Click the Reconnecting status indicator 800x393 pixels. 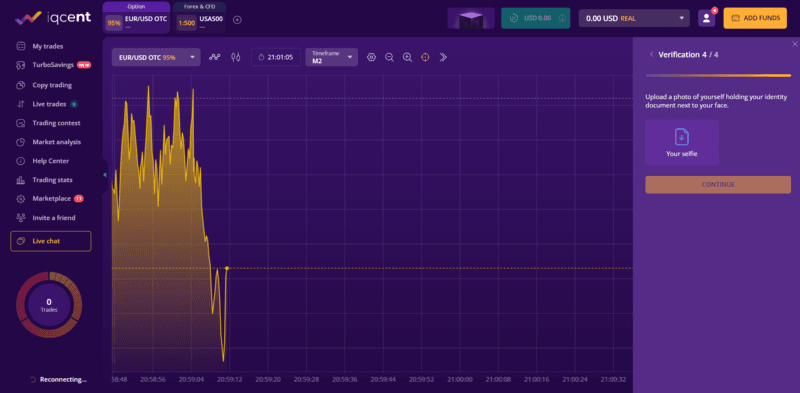click(58, 380)
